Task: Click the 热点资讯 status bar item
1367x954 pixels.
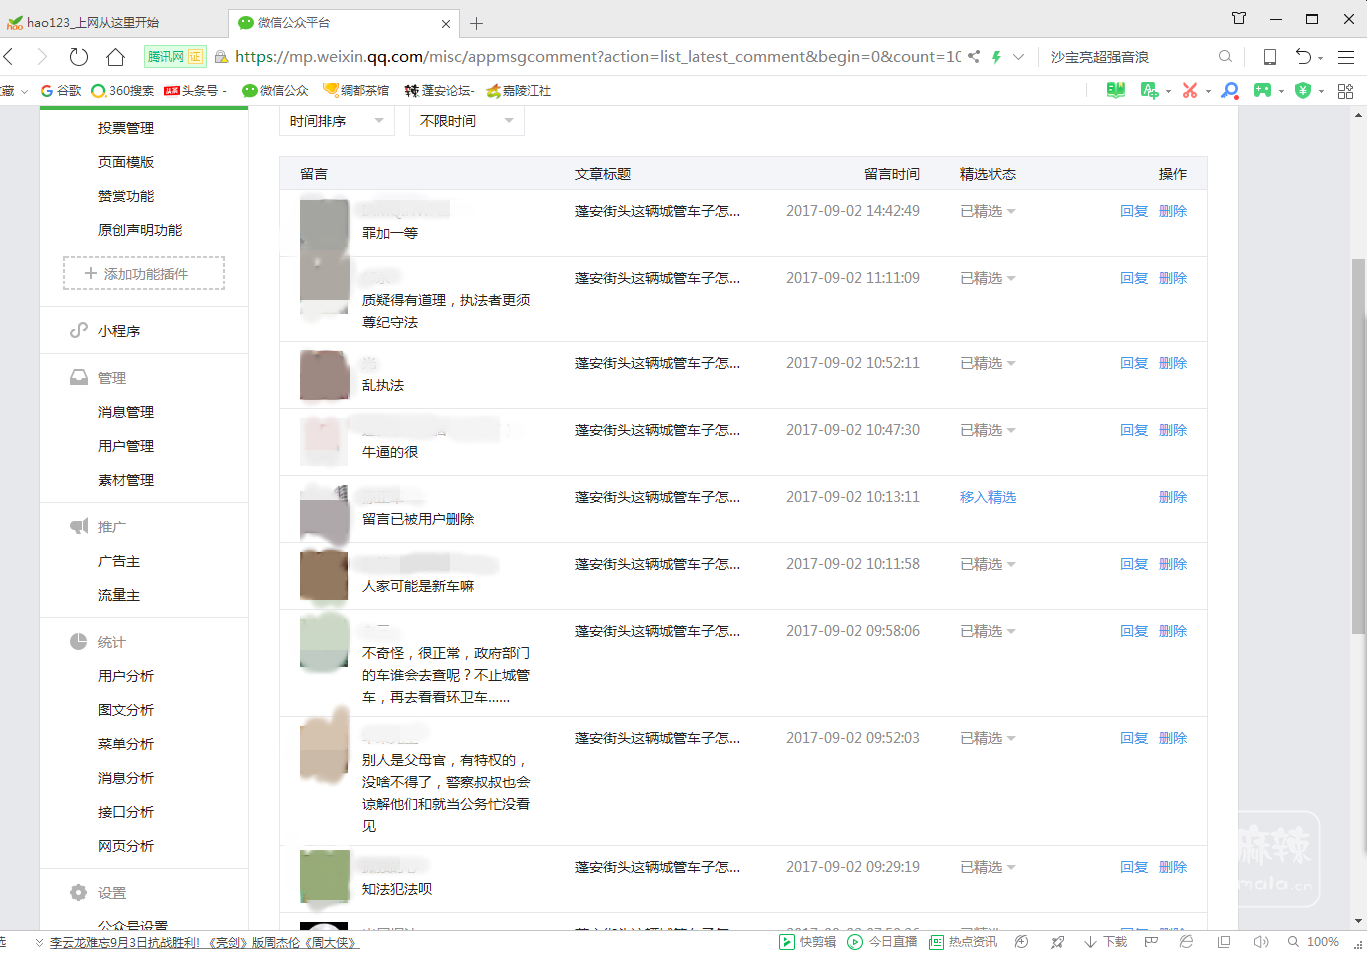Action: pos(963,942)
